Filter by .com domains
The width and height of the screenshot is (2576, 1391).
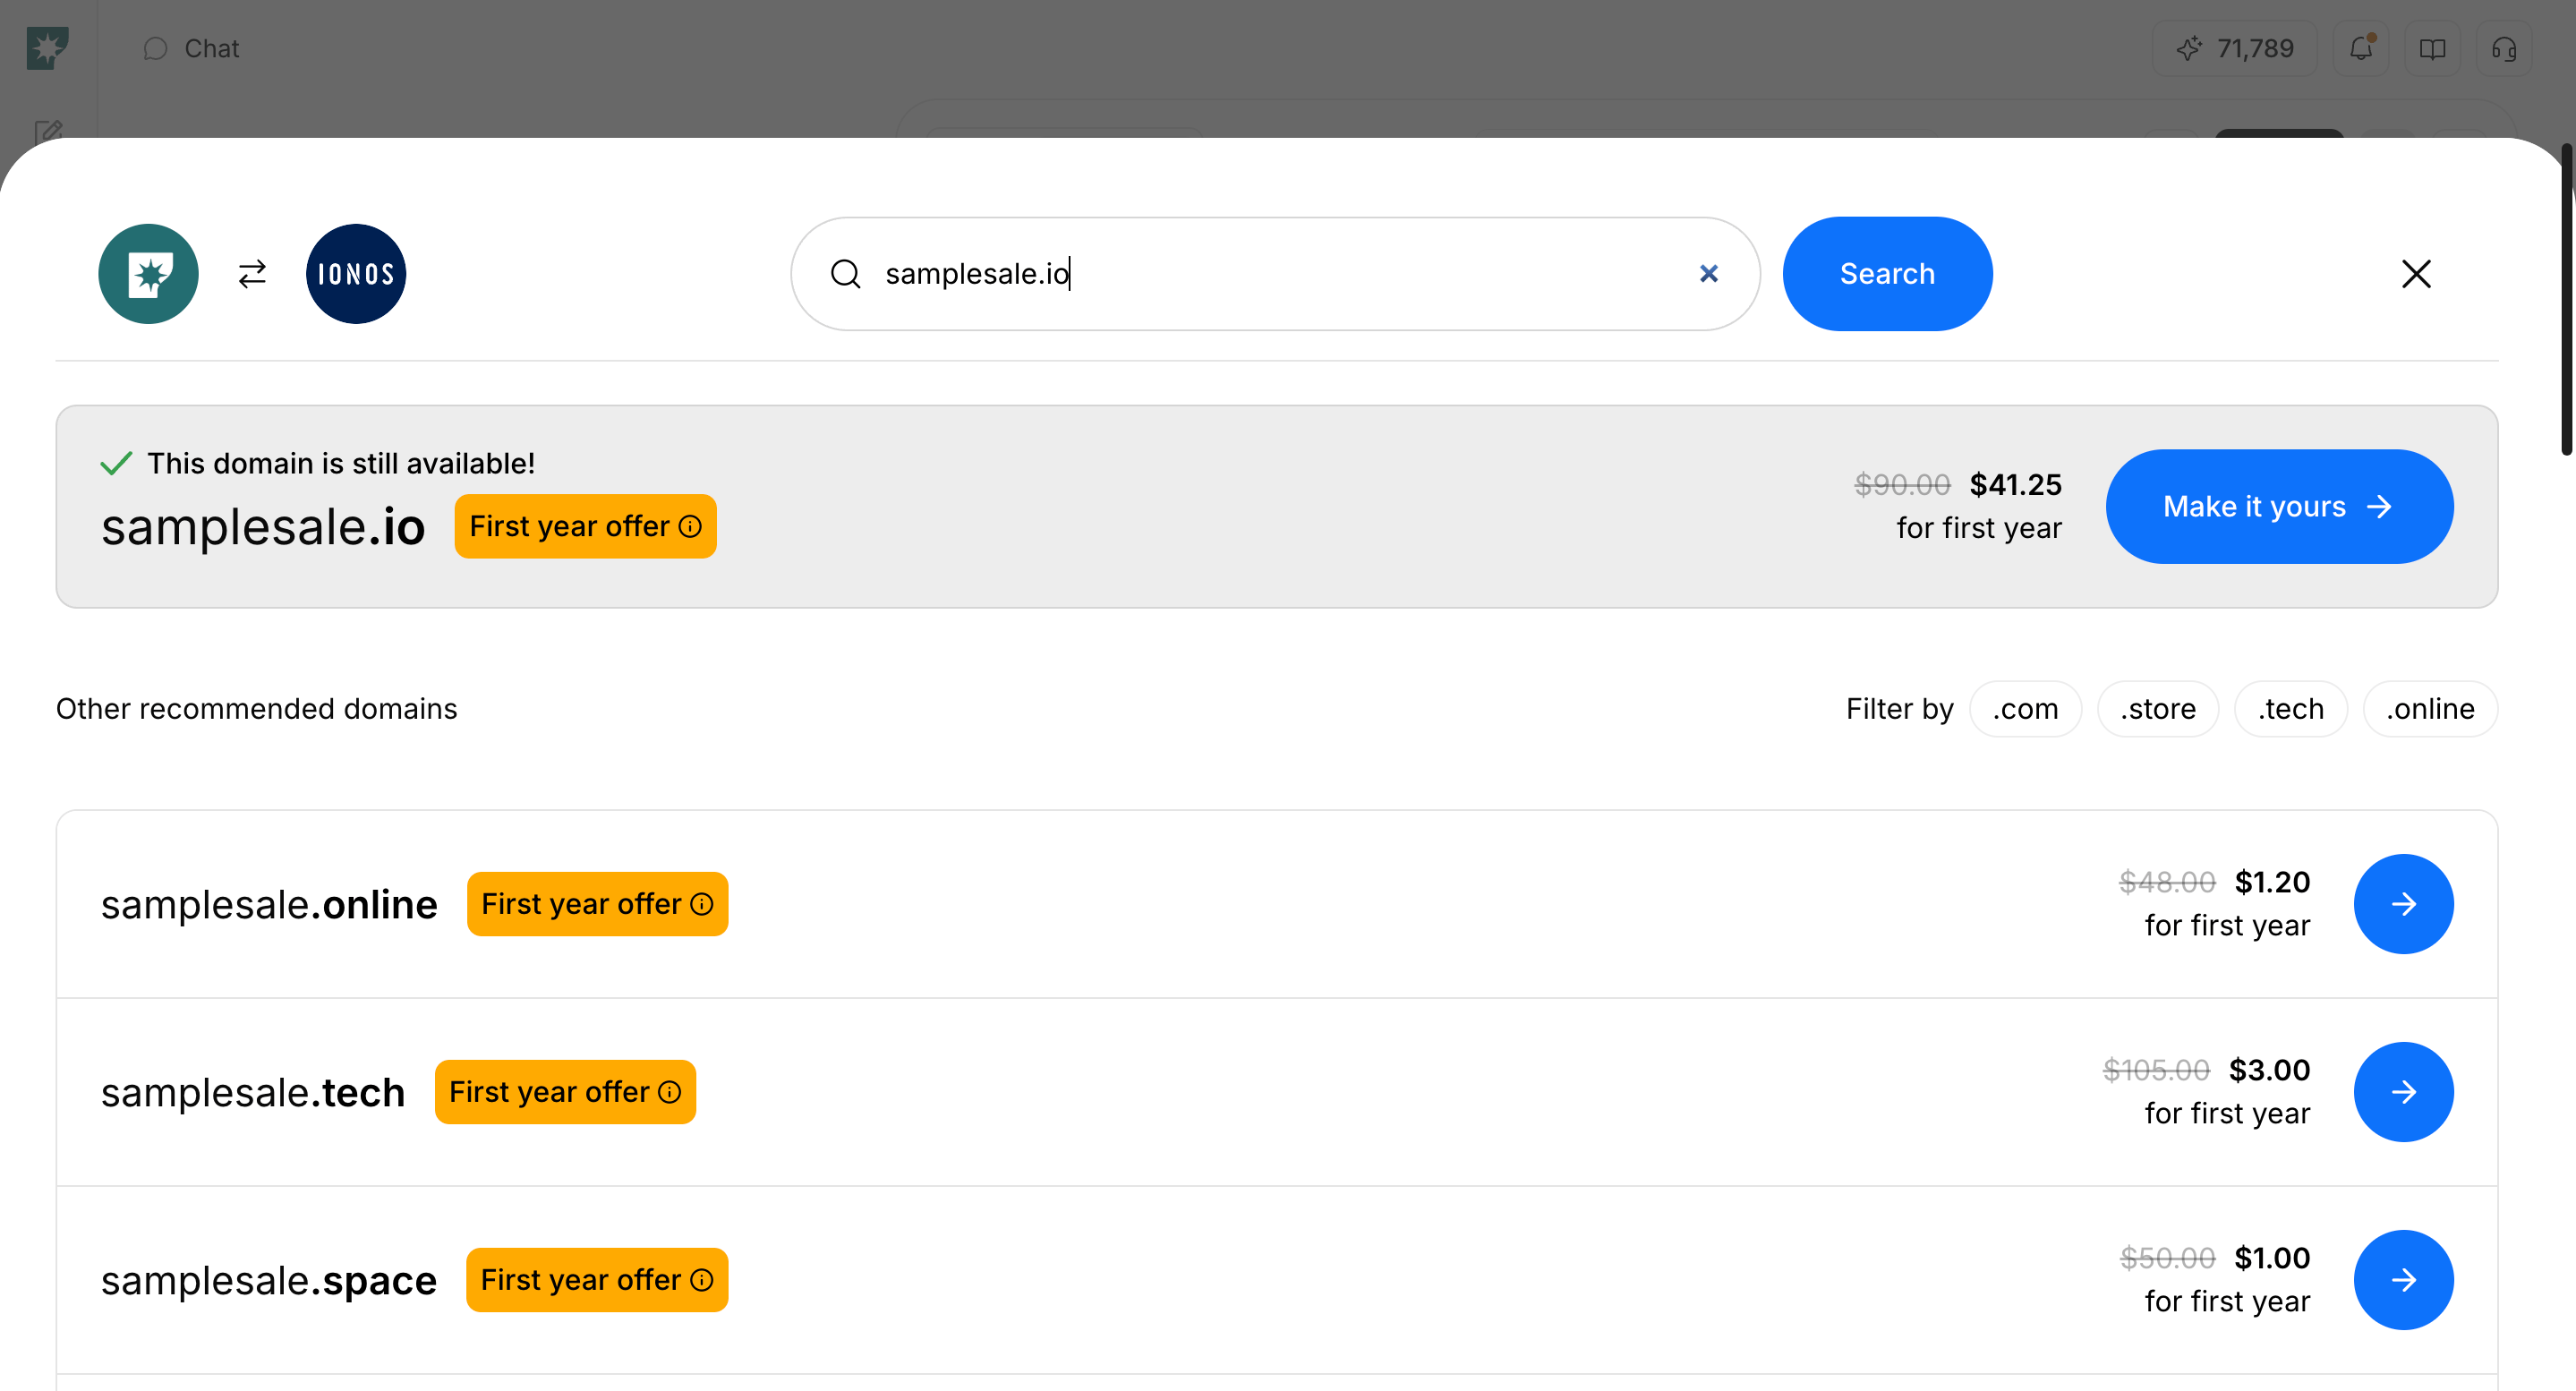[2025, 709]
